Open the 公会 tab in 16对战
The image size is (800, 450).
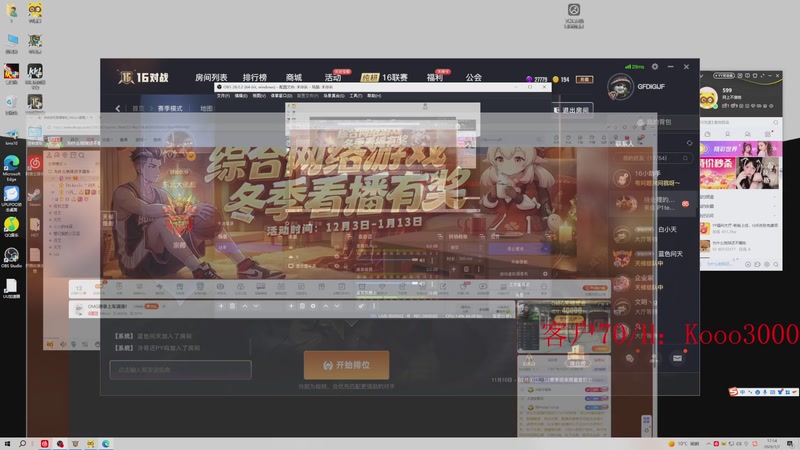click(473, 78)
